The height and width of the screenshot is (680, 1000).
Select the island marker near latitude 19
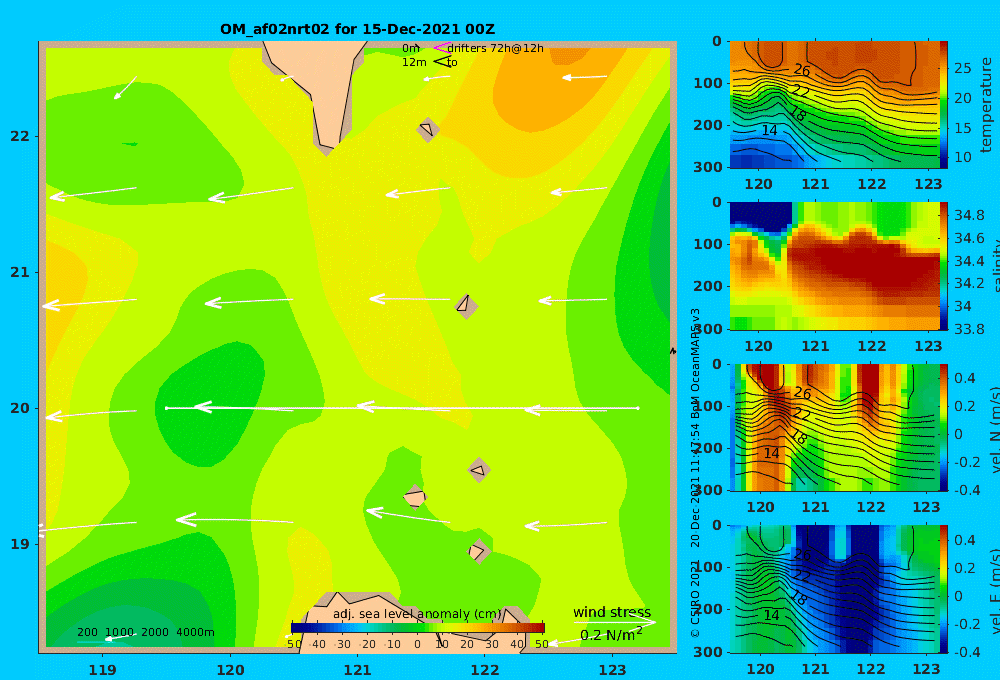point(478,551)
